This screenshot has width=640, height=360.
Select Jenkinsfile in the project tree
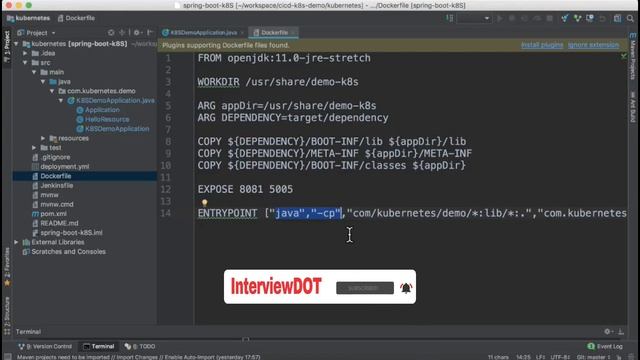click(x=53, y=185)
